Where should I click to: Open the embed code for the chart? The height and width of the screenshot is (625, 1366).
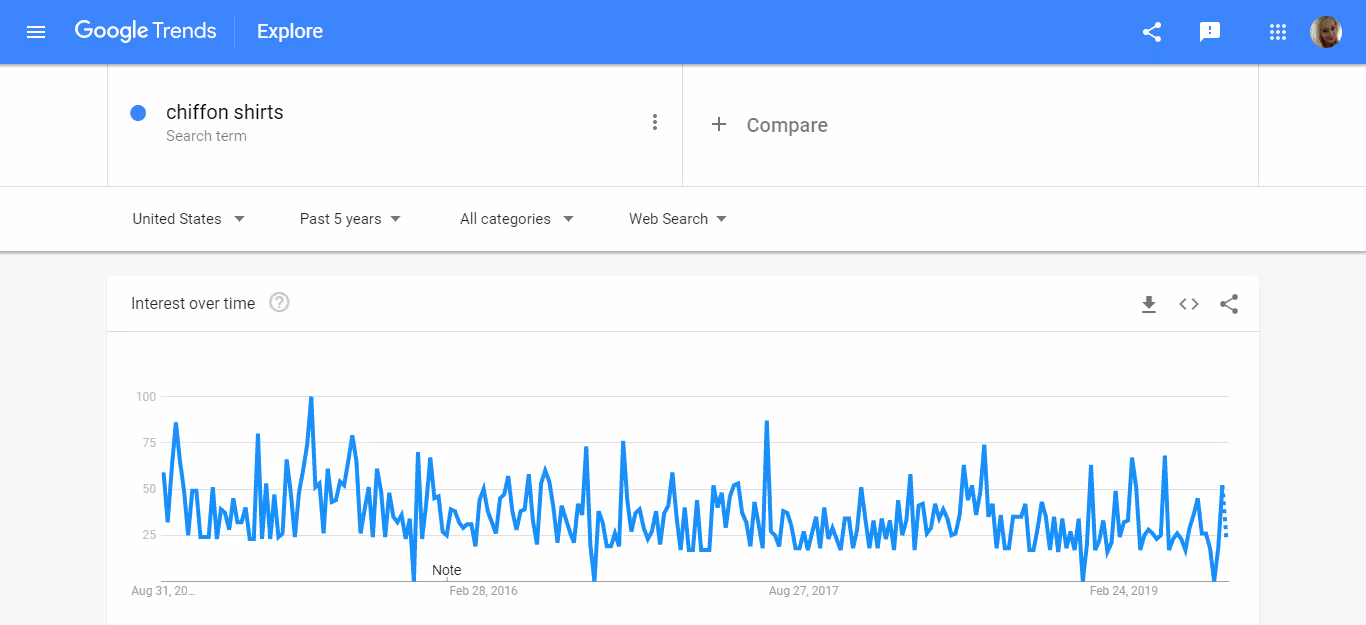pyautogui.click(x=1188, y=304)
